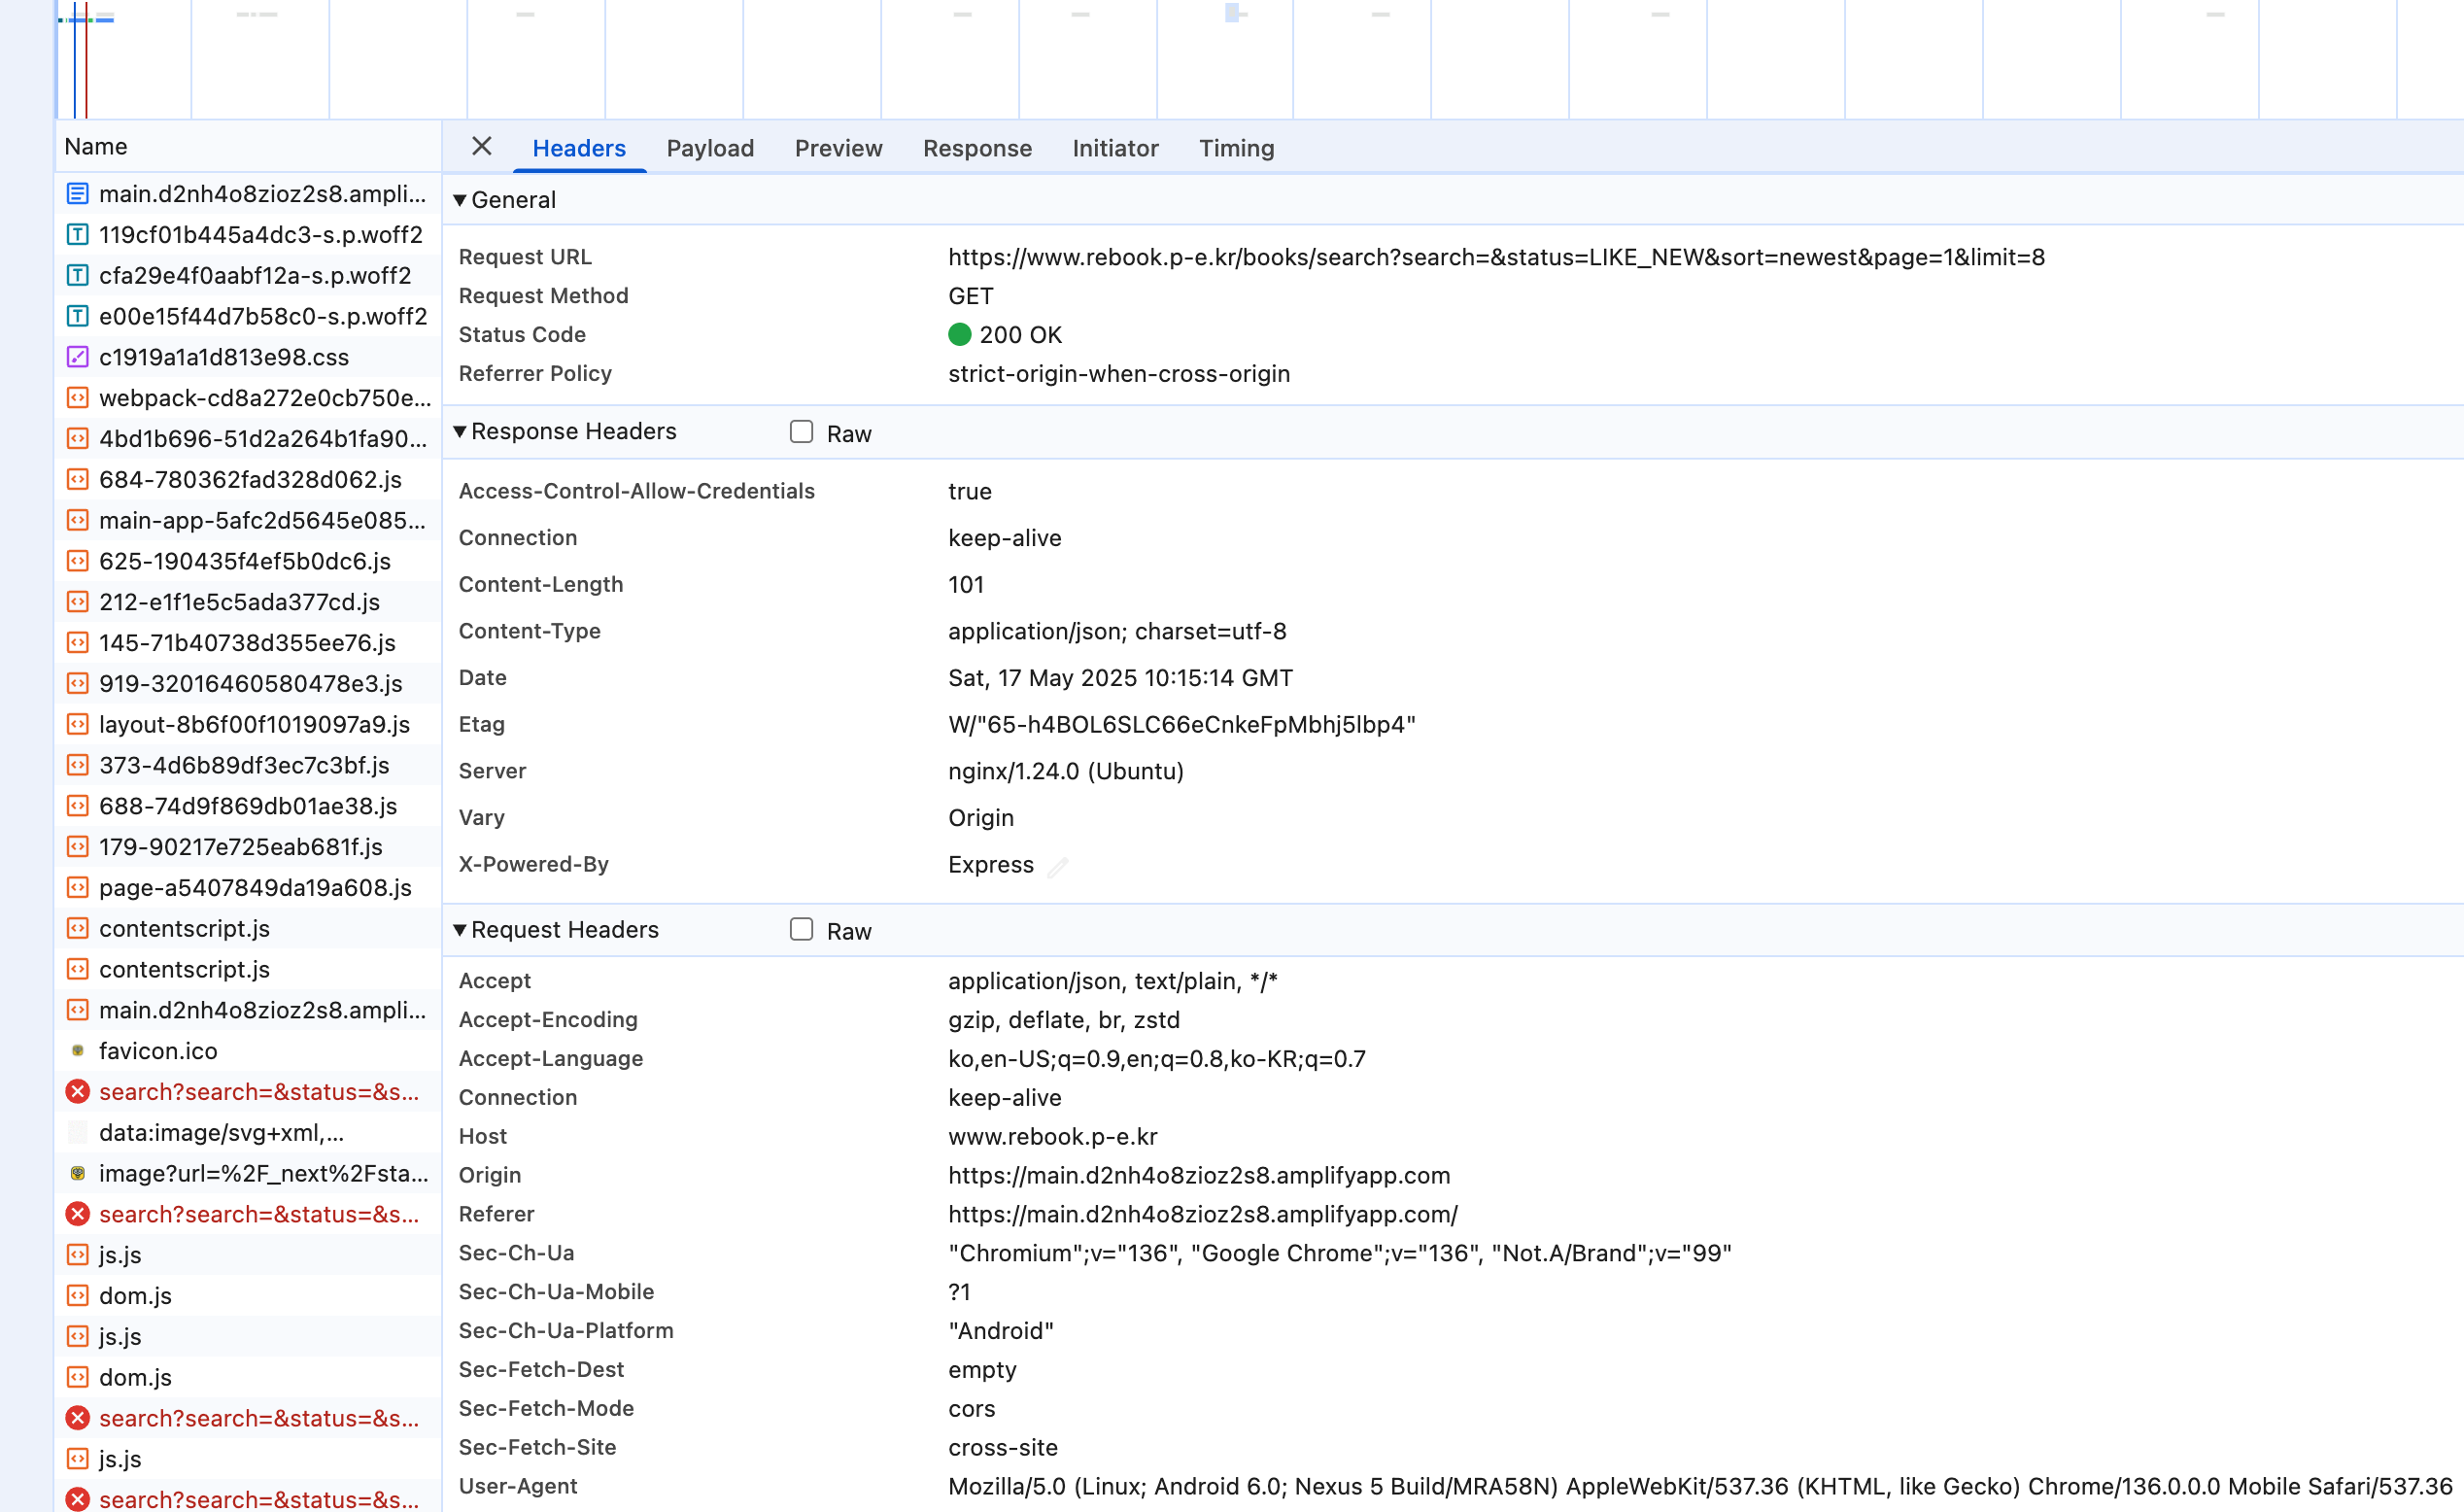This screenshot has width=2464, height=1512.
Task: Click the User-Agent header value
Action: coord(1700,1486)
